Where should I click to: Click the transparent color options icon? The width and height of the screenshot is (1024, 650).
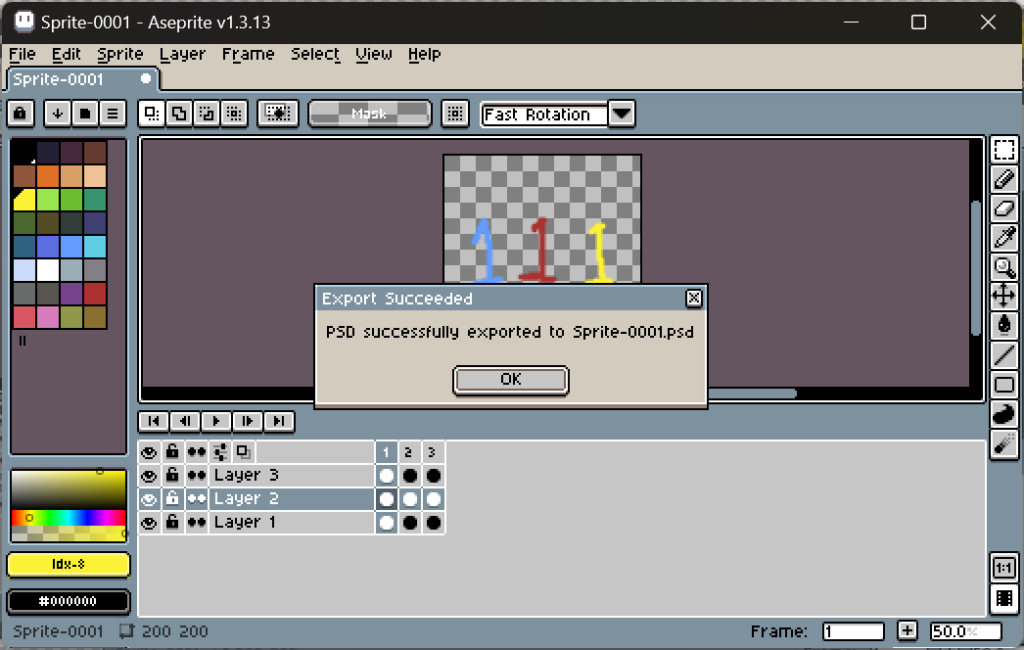click(278, 114)
